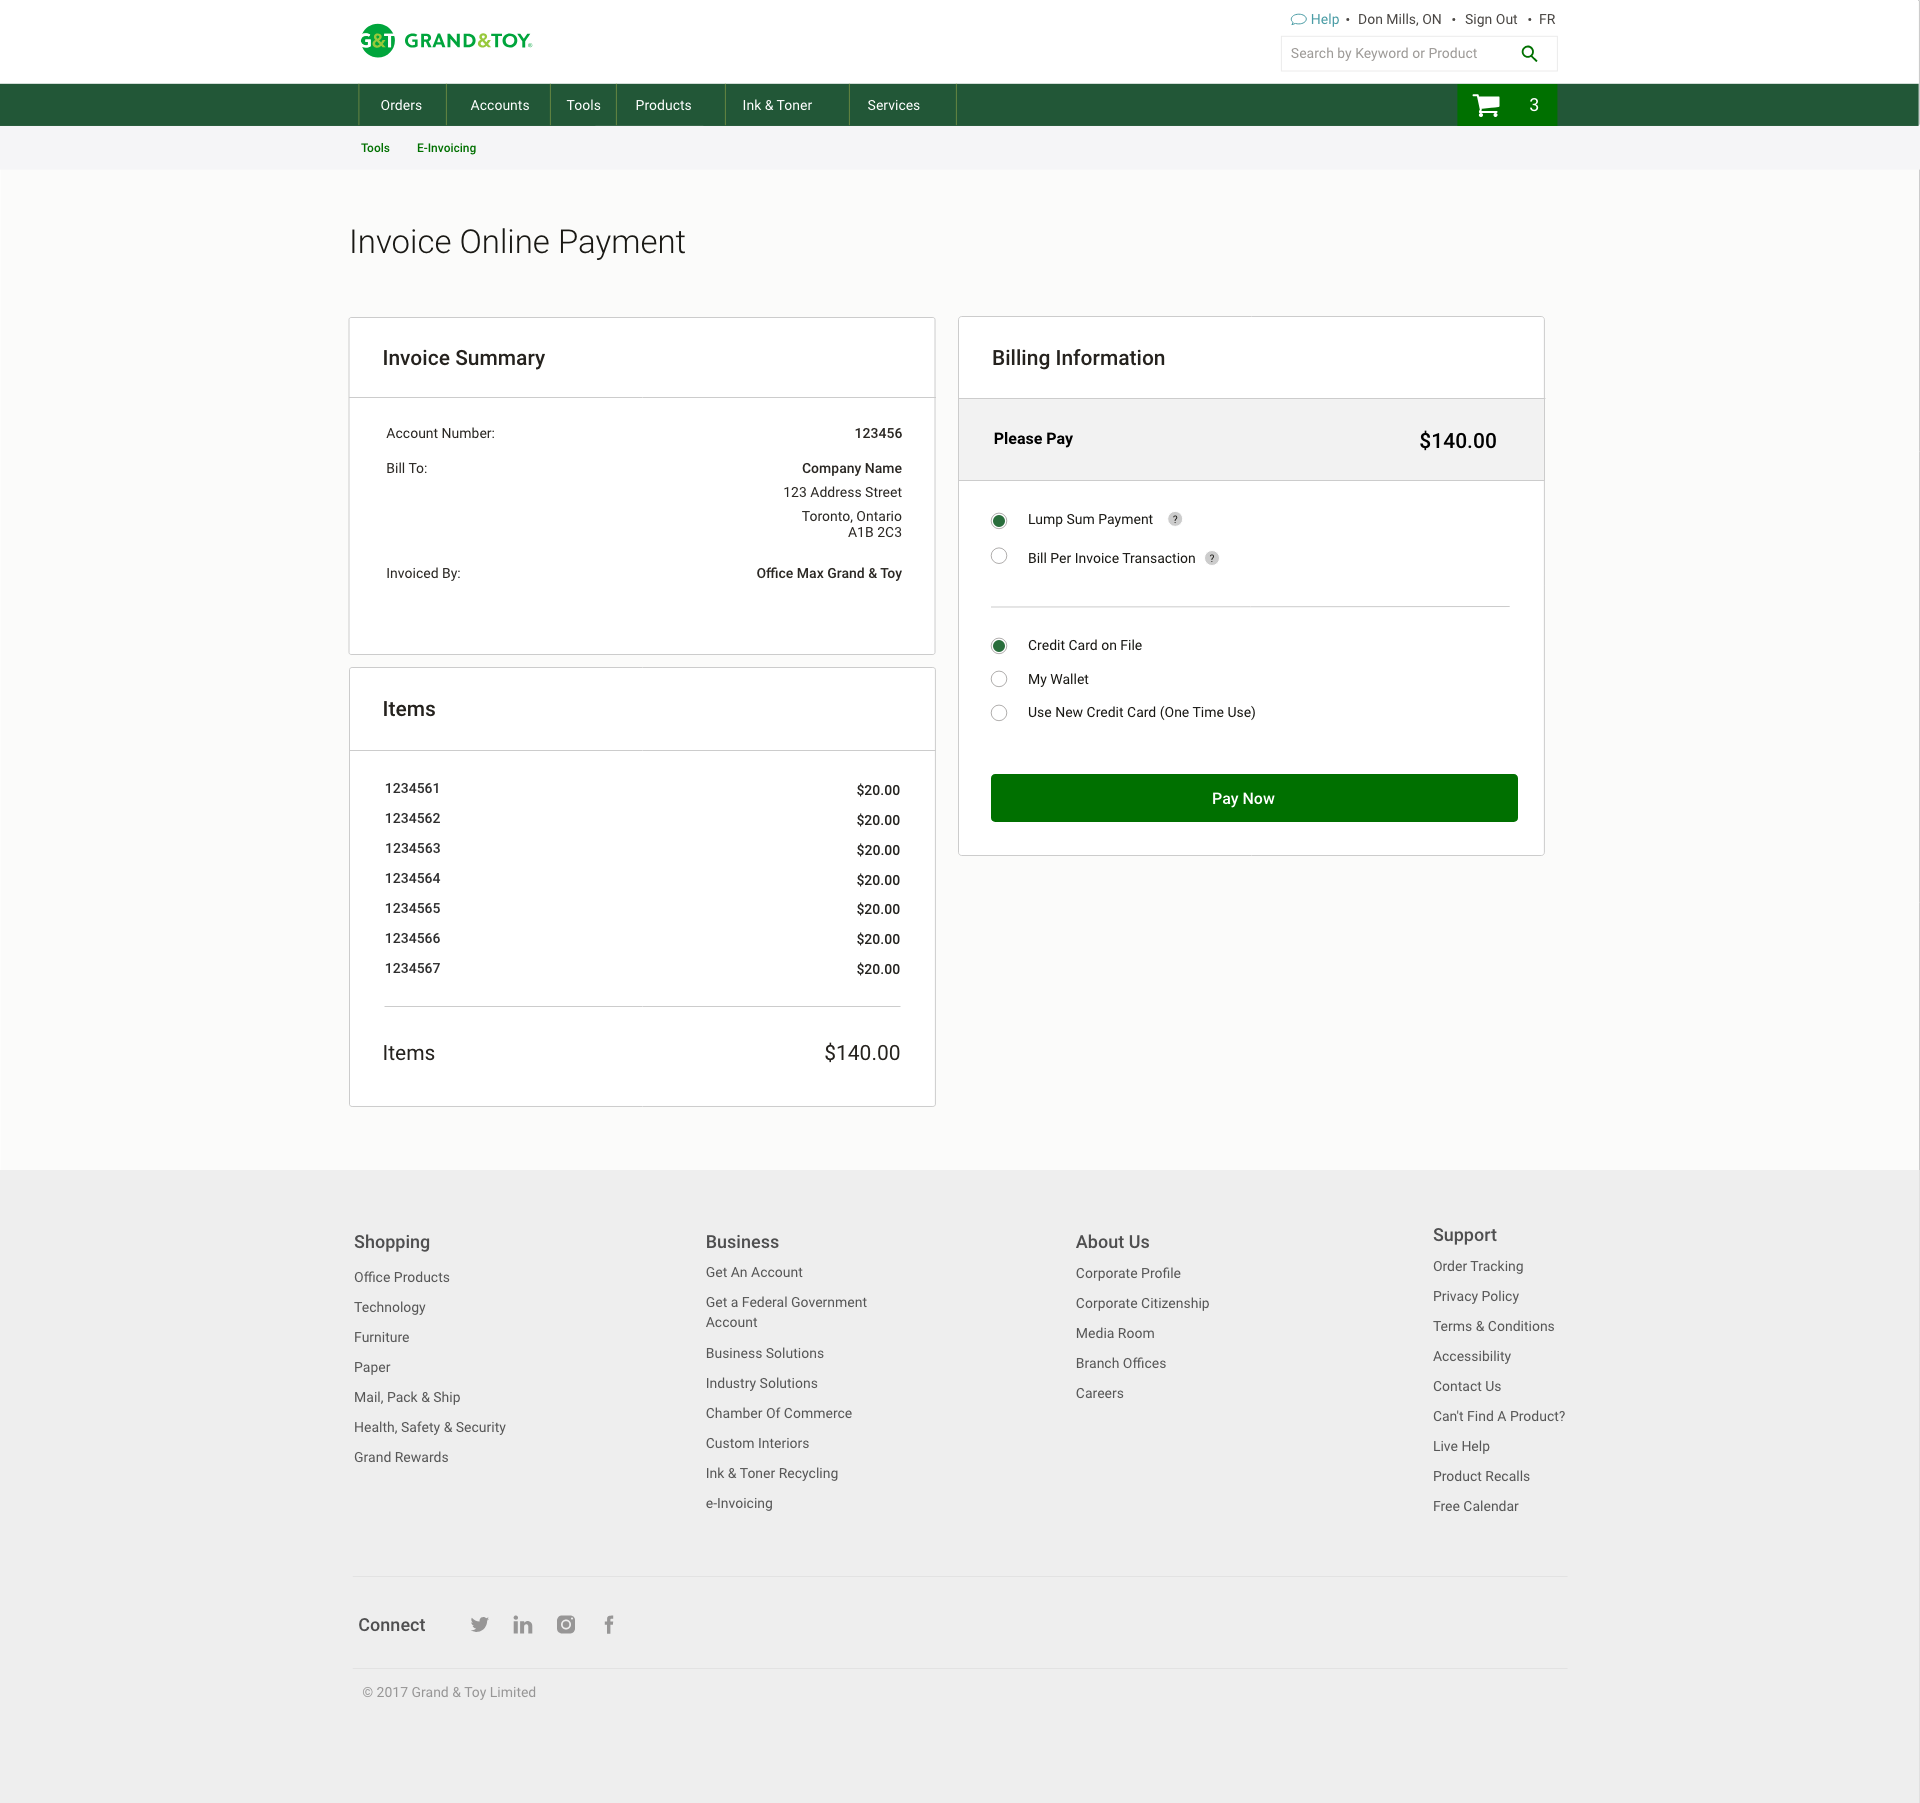This screenshot has height=1803, width=1920.
Task: Open the Live Help link
Action: (x=1461, y=1446)
